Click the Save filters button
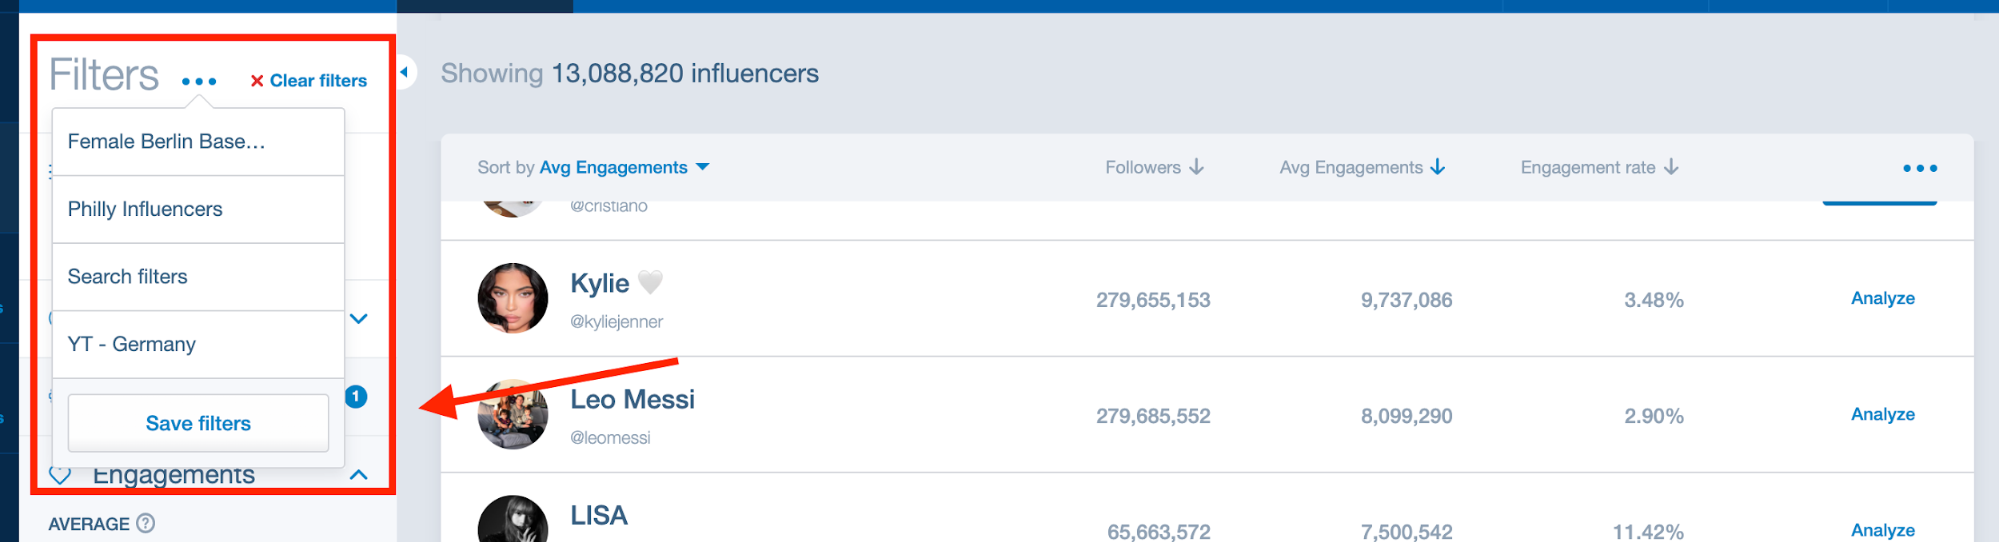This screenshot has width=1999, height=543. tap(198, 423)
